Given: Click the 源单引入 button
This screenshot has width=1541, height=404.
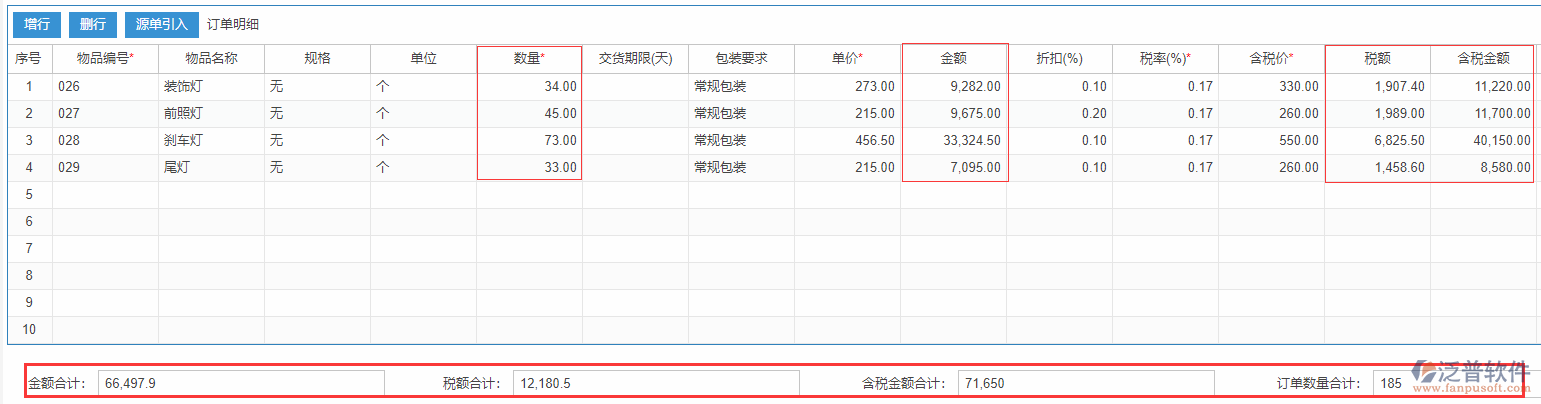Looking at the screenshot, I should [162, 24].
